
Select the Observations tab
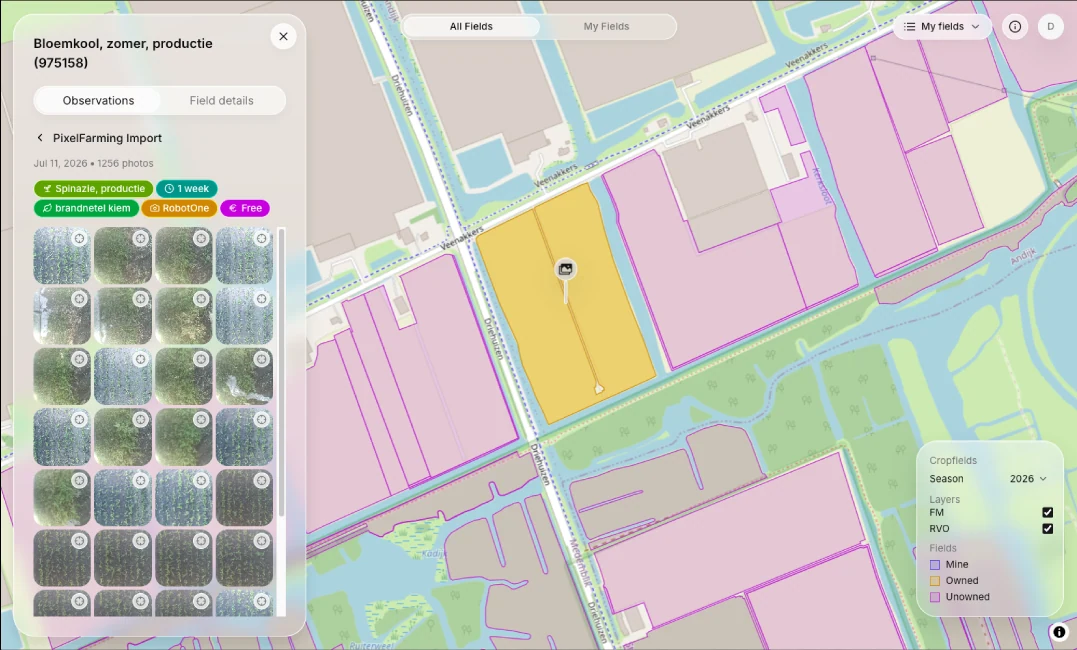98,100
